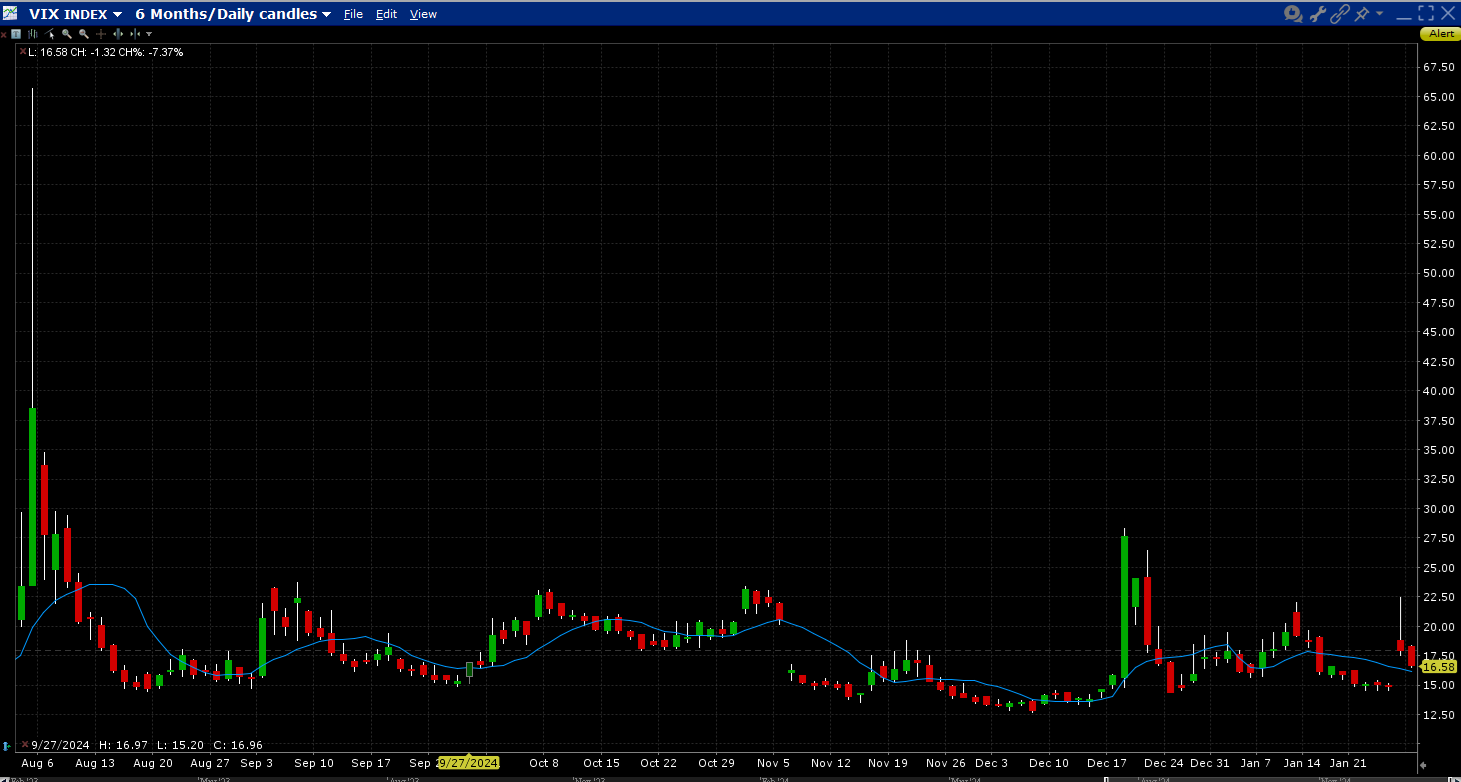The width and height of the screenshot is (1461, 782).
Task: Open the File menu
Action: (x=353, y=14)
